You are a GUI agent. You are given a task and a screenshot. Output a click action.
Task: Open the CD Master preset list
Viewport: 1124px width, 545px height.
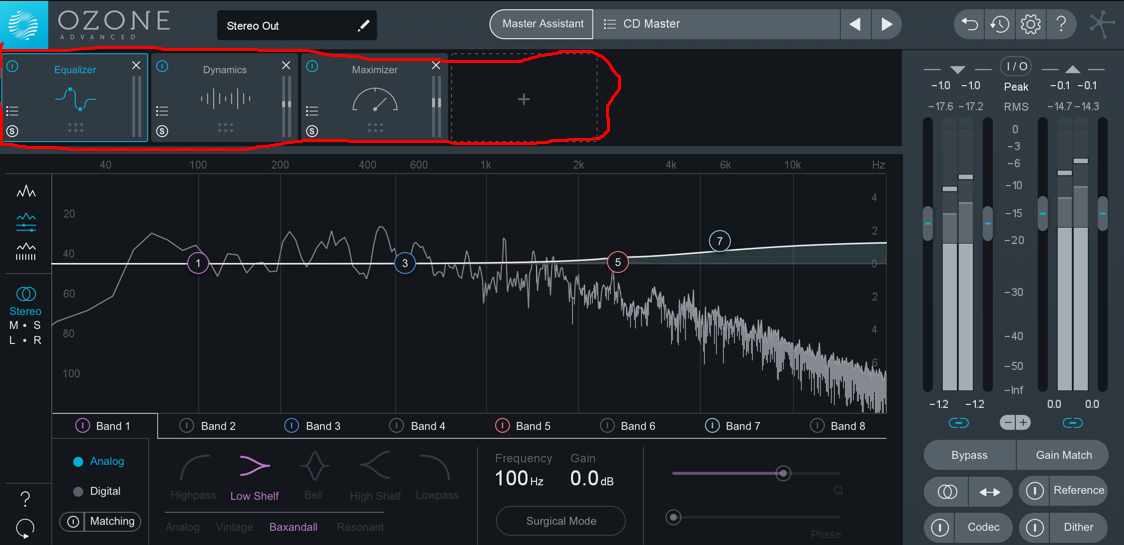[716, 24]
